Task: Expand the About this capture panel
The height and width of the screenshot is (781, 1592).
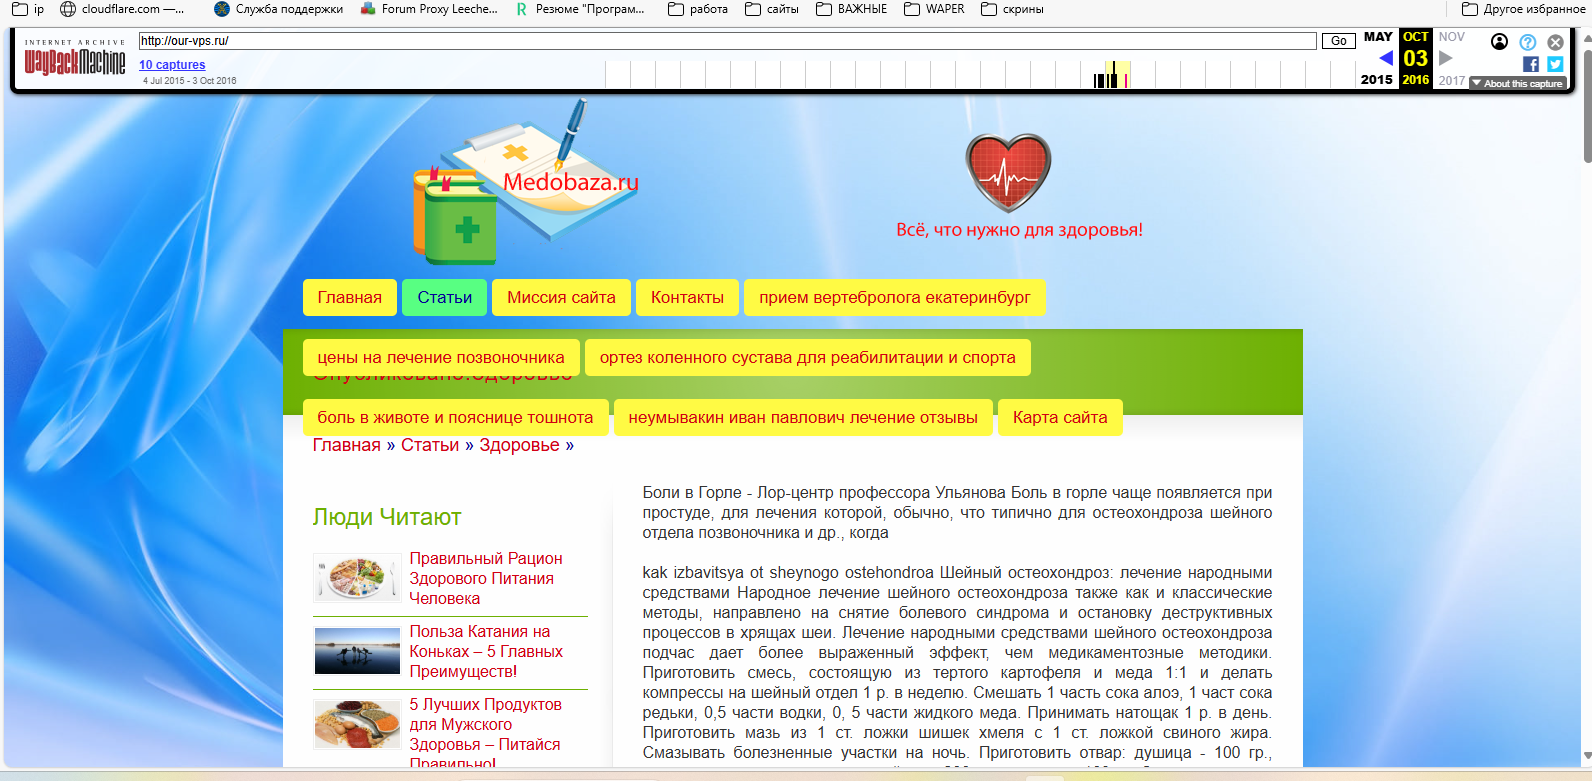Action: [1517, 83]
